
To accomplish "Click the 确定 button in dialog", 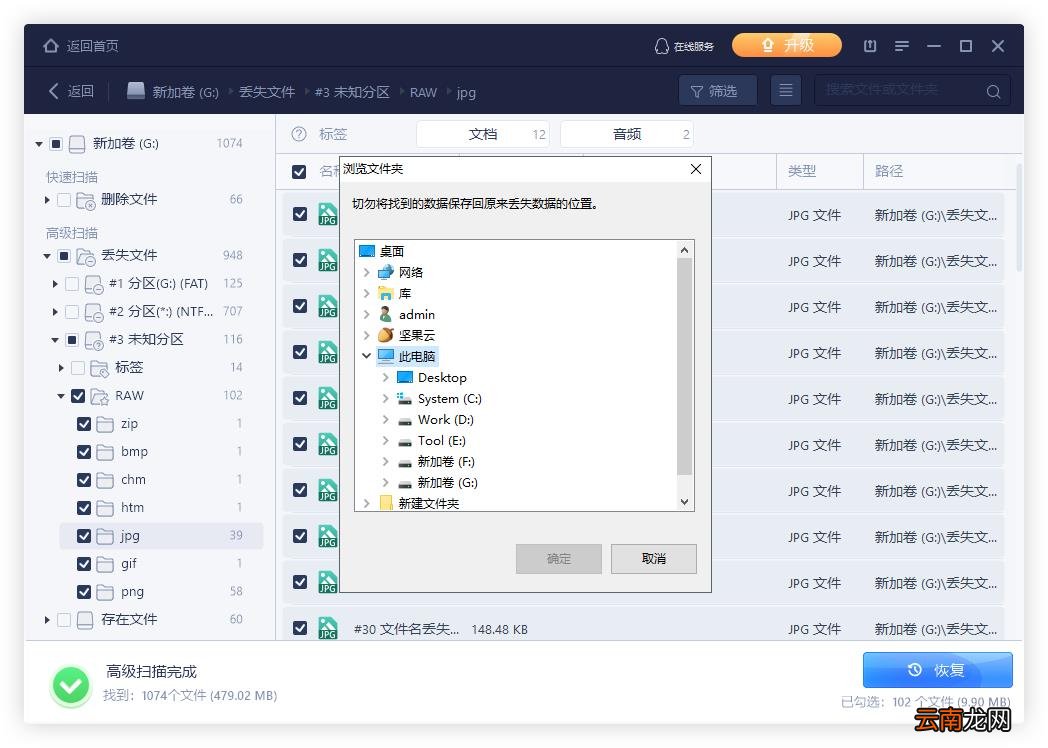I will tap(559, 559).
